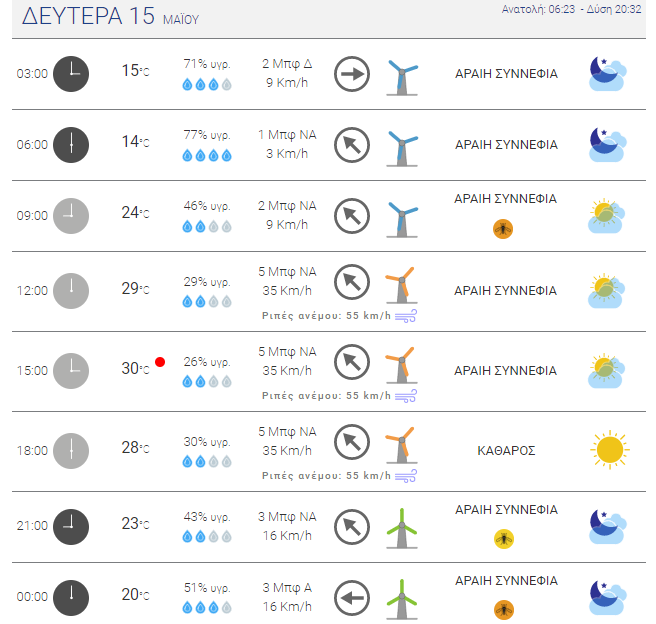Click the orange wind turbine at 12:00
656x624 pixels.
(401, 285)
